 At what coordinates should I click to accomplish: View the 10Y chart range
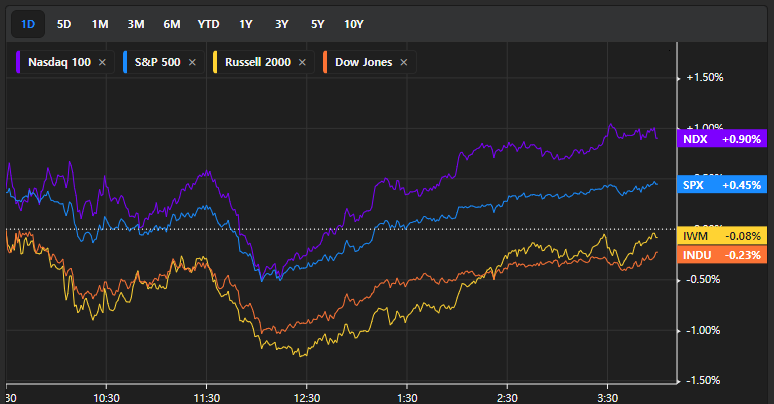tap(354, 23)
